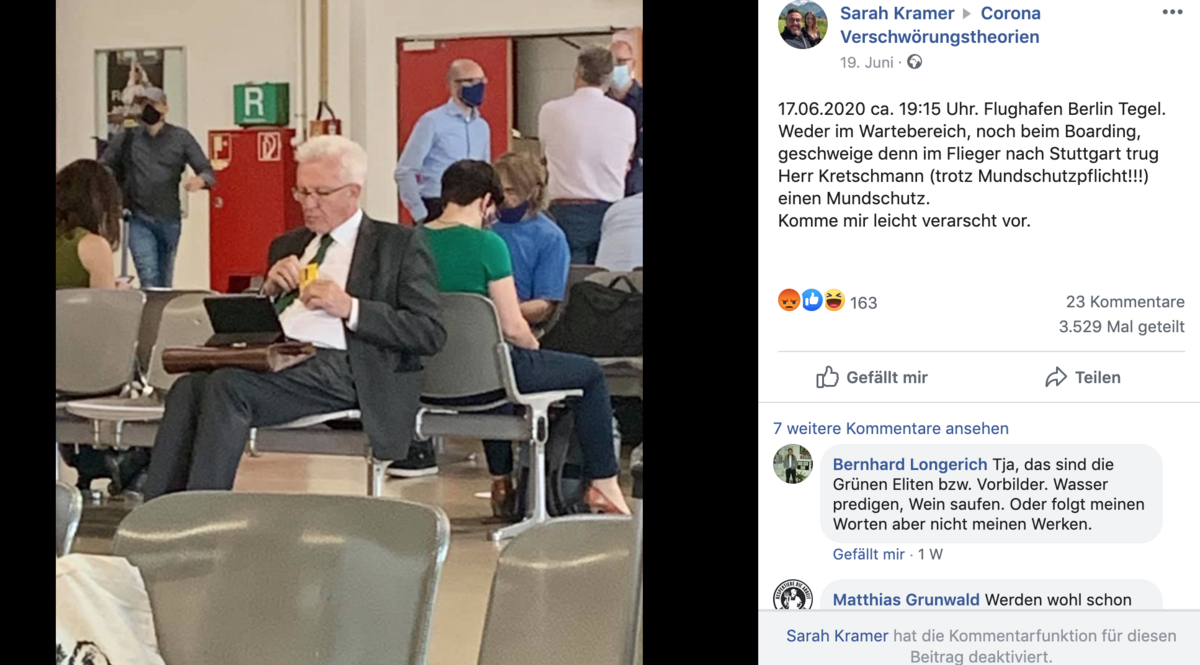1200x665 pixels.
Task: Open Matthias Grunwald's avatar
Action: point(793,597)
